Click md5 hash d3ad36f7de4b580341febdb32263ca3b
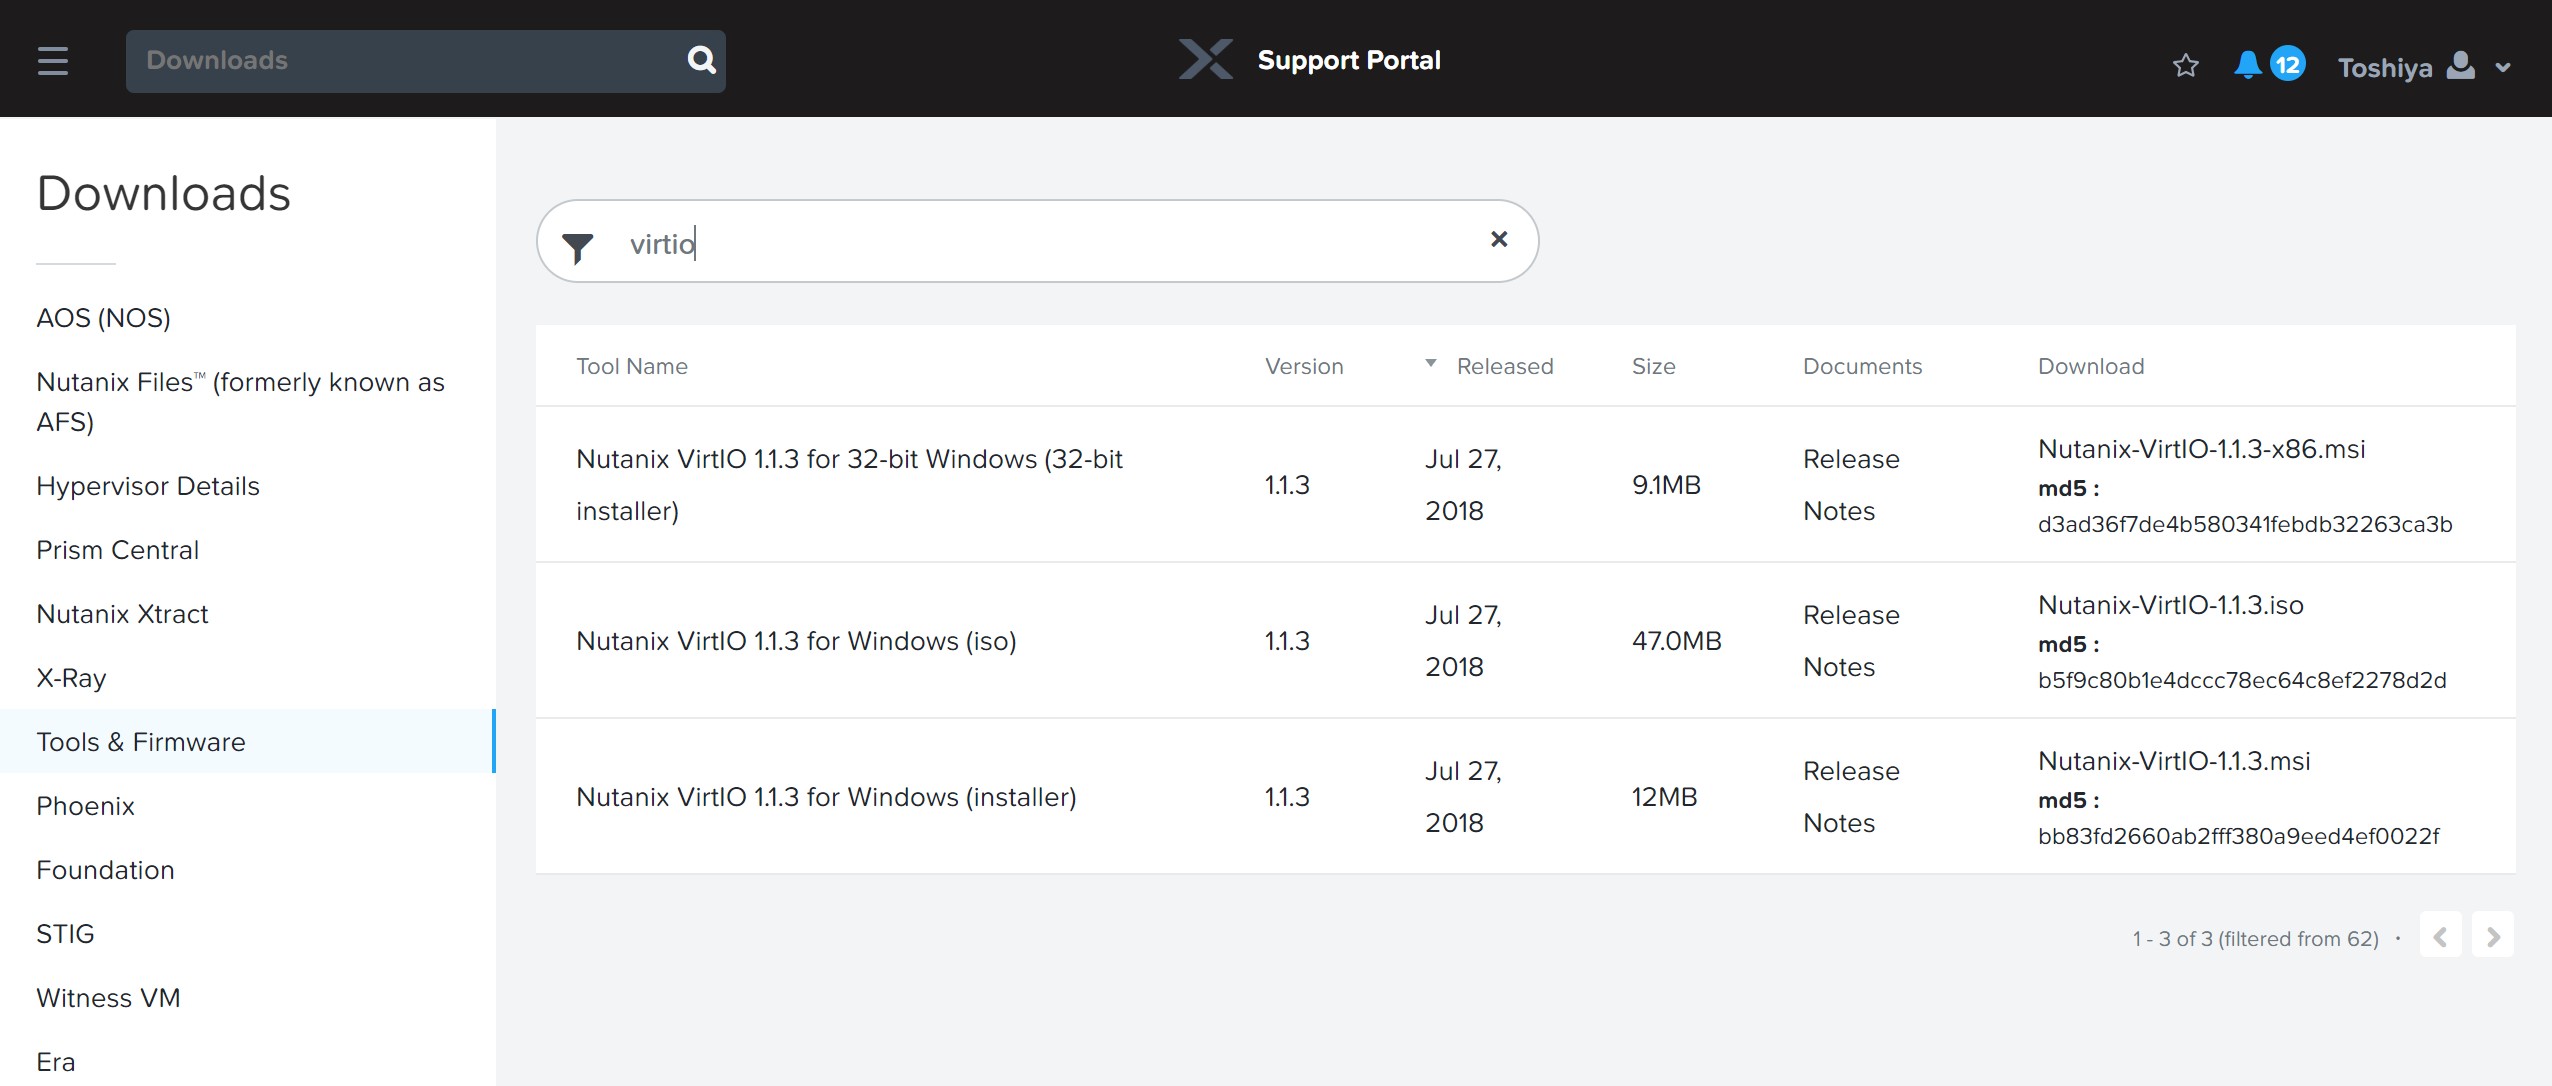2552x1086 pixels. pyautogui.click(x=2245, y=524)
